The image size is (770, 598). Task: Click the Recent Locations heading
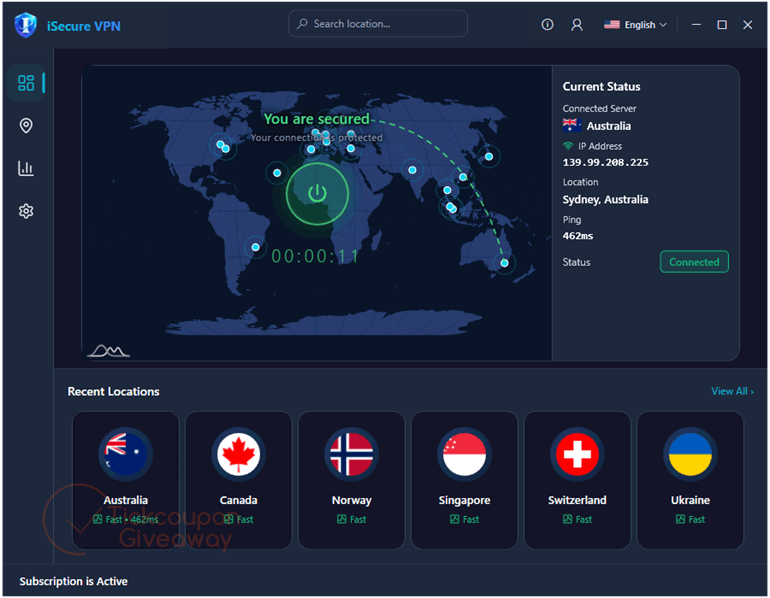(113, 391)
